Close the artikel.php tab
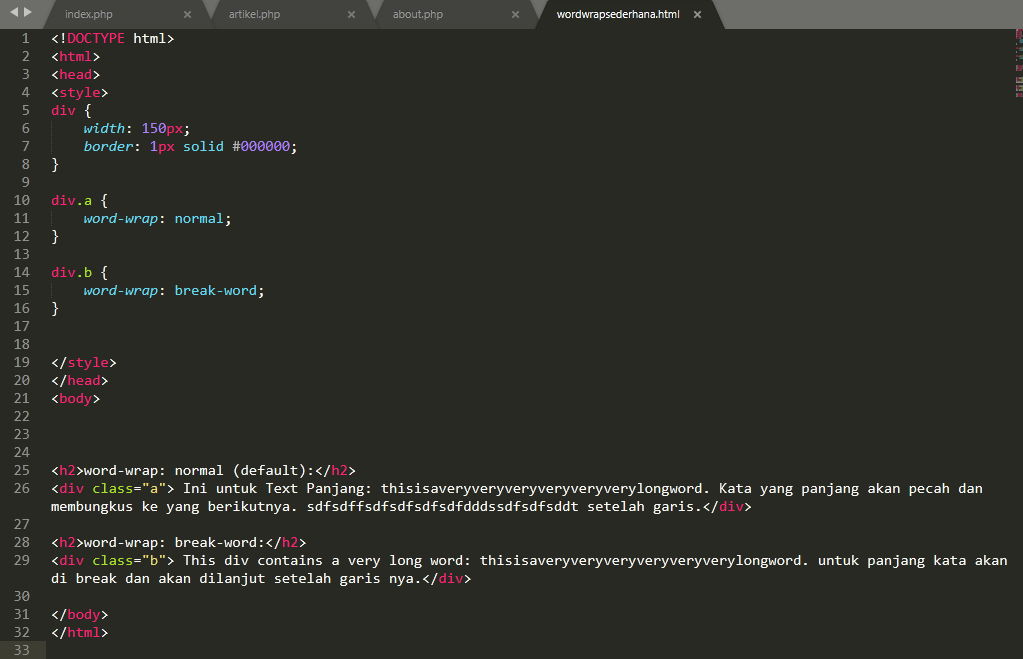The height and width of the screenshot is (659, 1023). [351, 14]
